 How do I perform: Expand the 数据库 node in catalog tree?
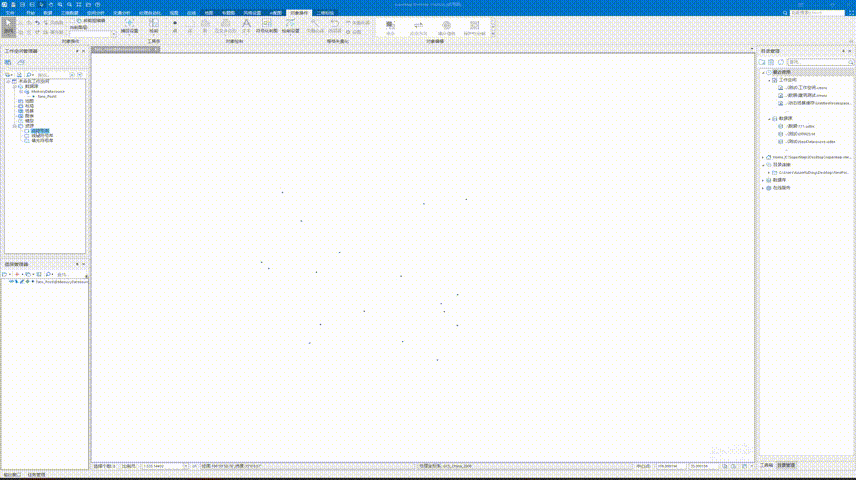pyautogui.click(x=763, y=180)
